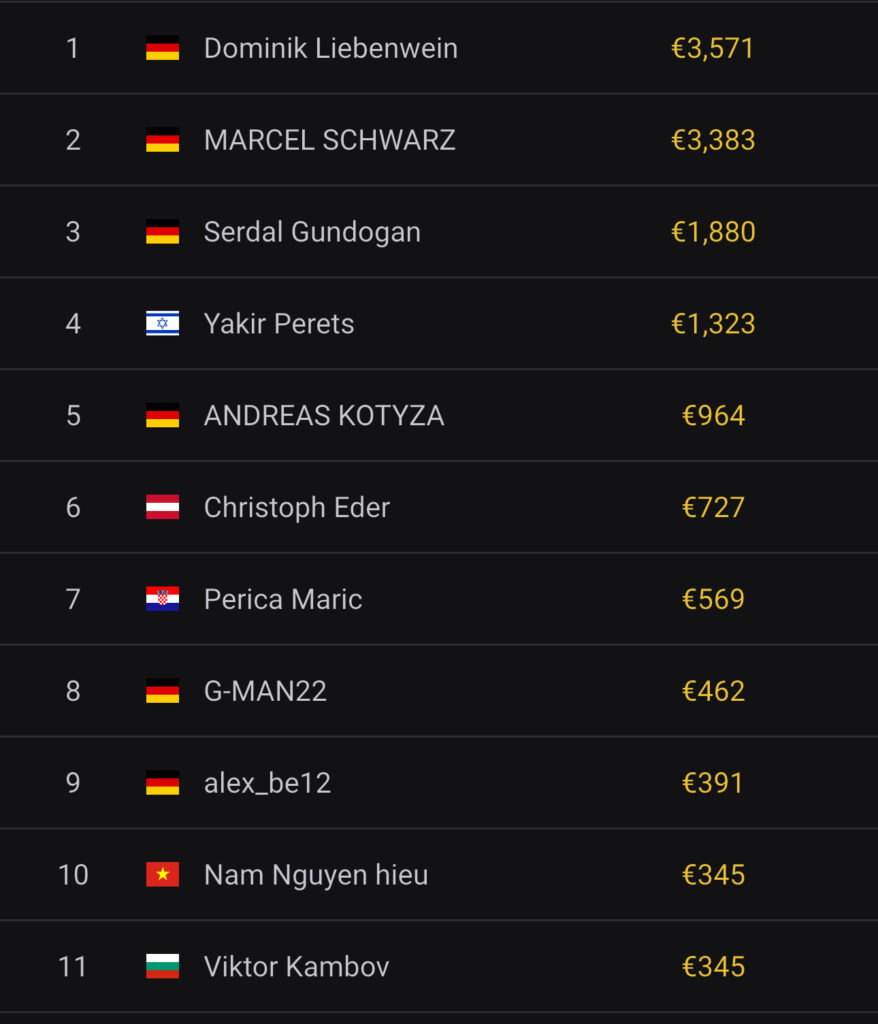This screenshot has width=878, height=1024.
Task: Open player Dominik Liebenwein's name
Action: (330, 48)
